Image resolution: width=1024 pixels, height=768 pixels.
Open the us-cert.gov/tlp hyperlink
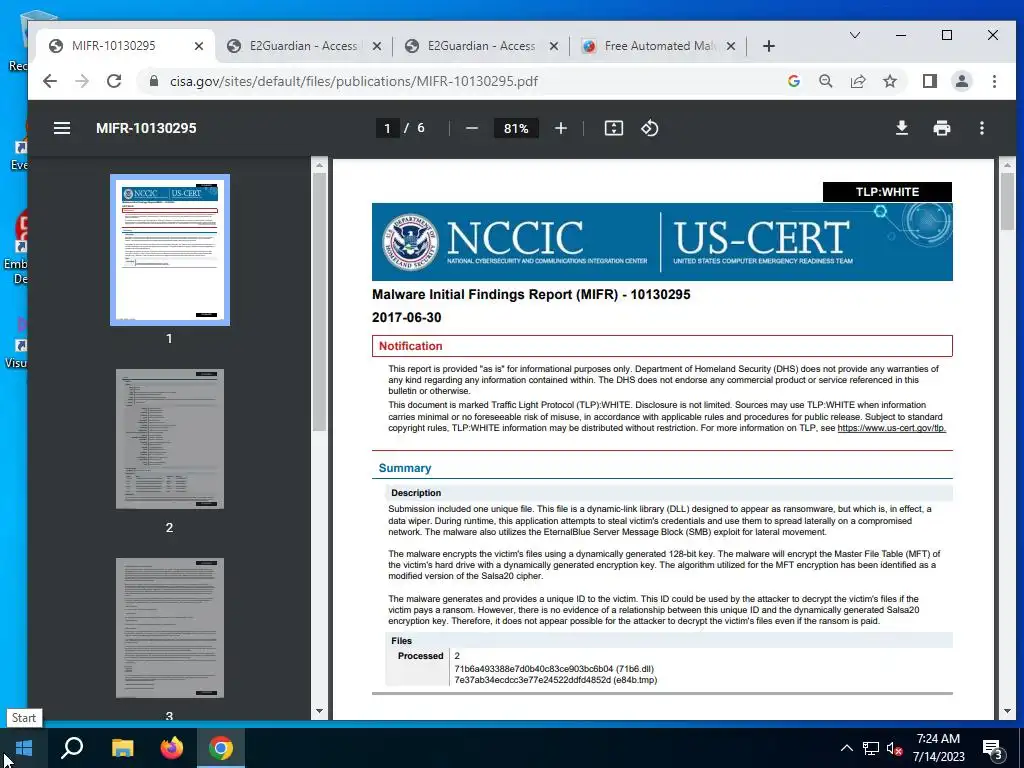[x=891, y=428]
